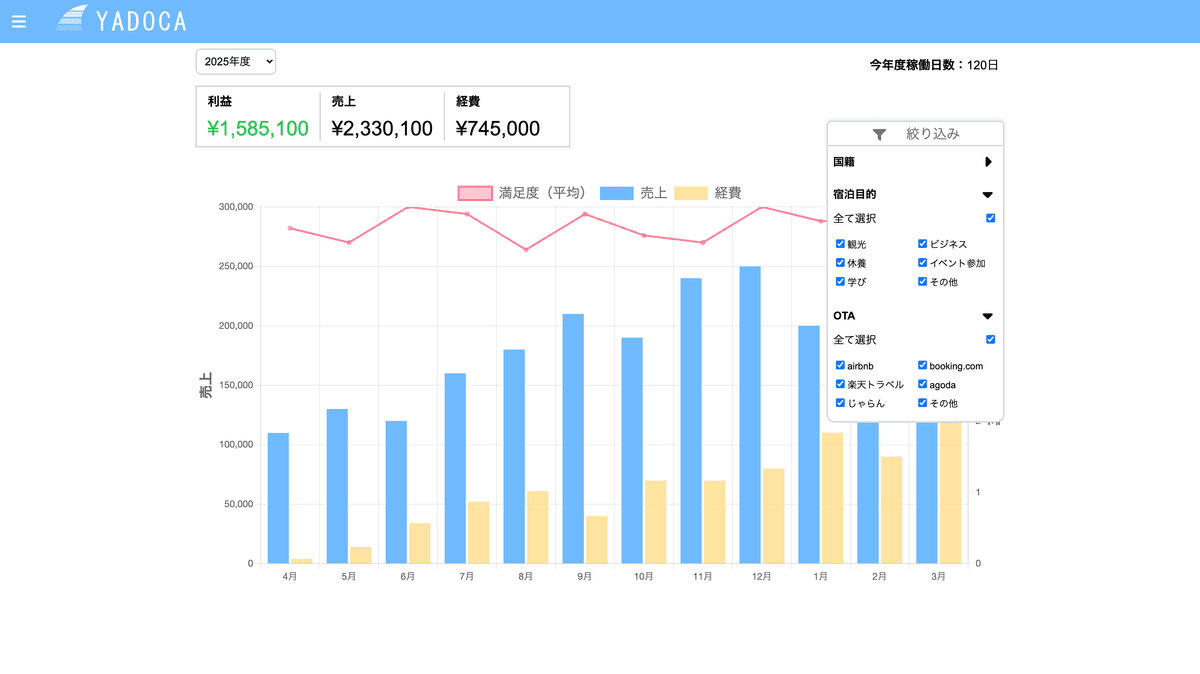Click the YADOCA logo icon
Screen dimensions: 1200x674
click(x=72, y=19)
